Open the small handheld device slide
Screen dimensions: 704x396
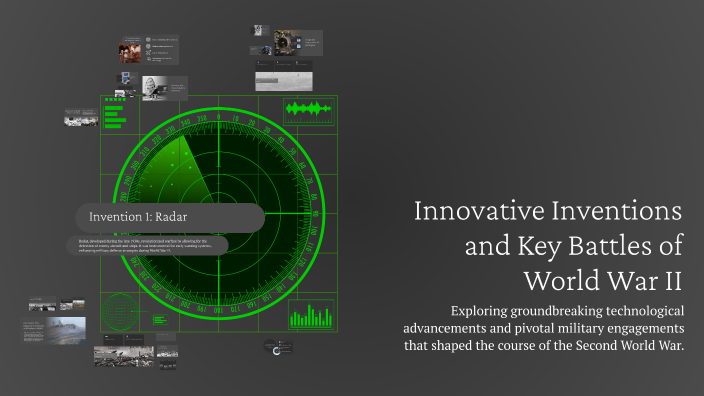click(127, 78)
